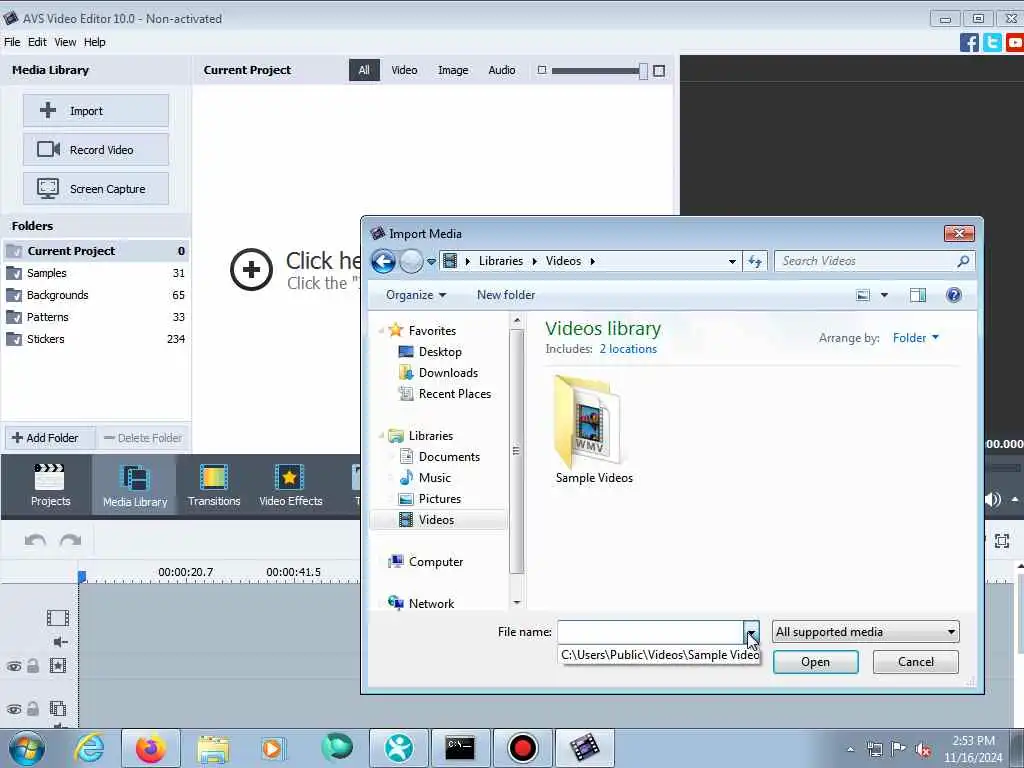
Task: Open the view options dropdown arrow
Action: point(884,295)
